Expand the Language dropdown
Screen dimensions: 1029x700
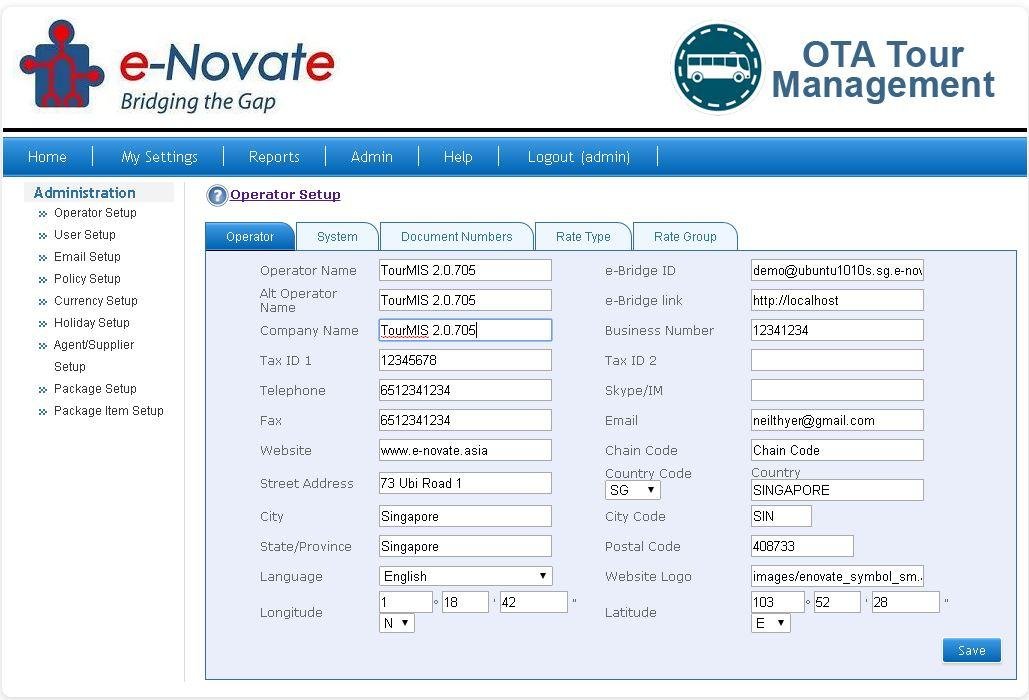(x=465, y=576)
